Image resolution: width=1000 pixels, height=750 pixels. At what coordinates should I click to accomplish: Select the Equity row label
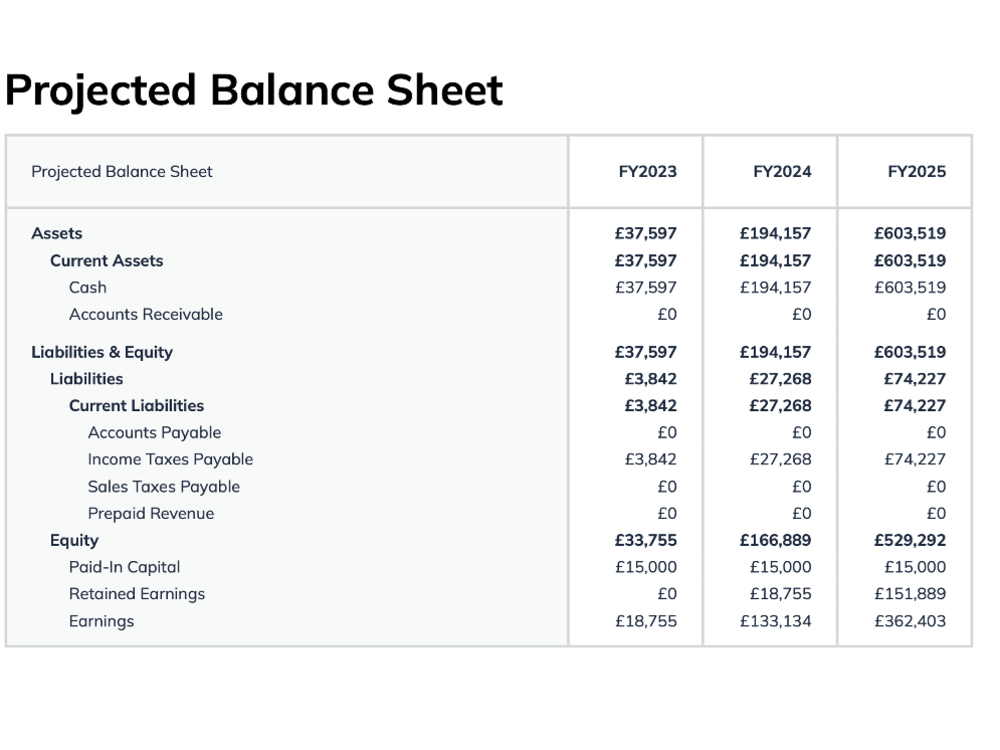coord(74,541)
